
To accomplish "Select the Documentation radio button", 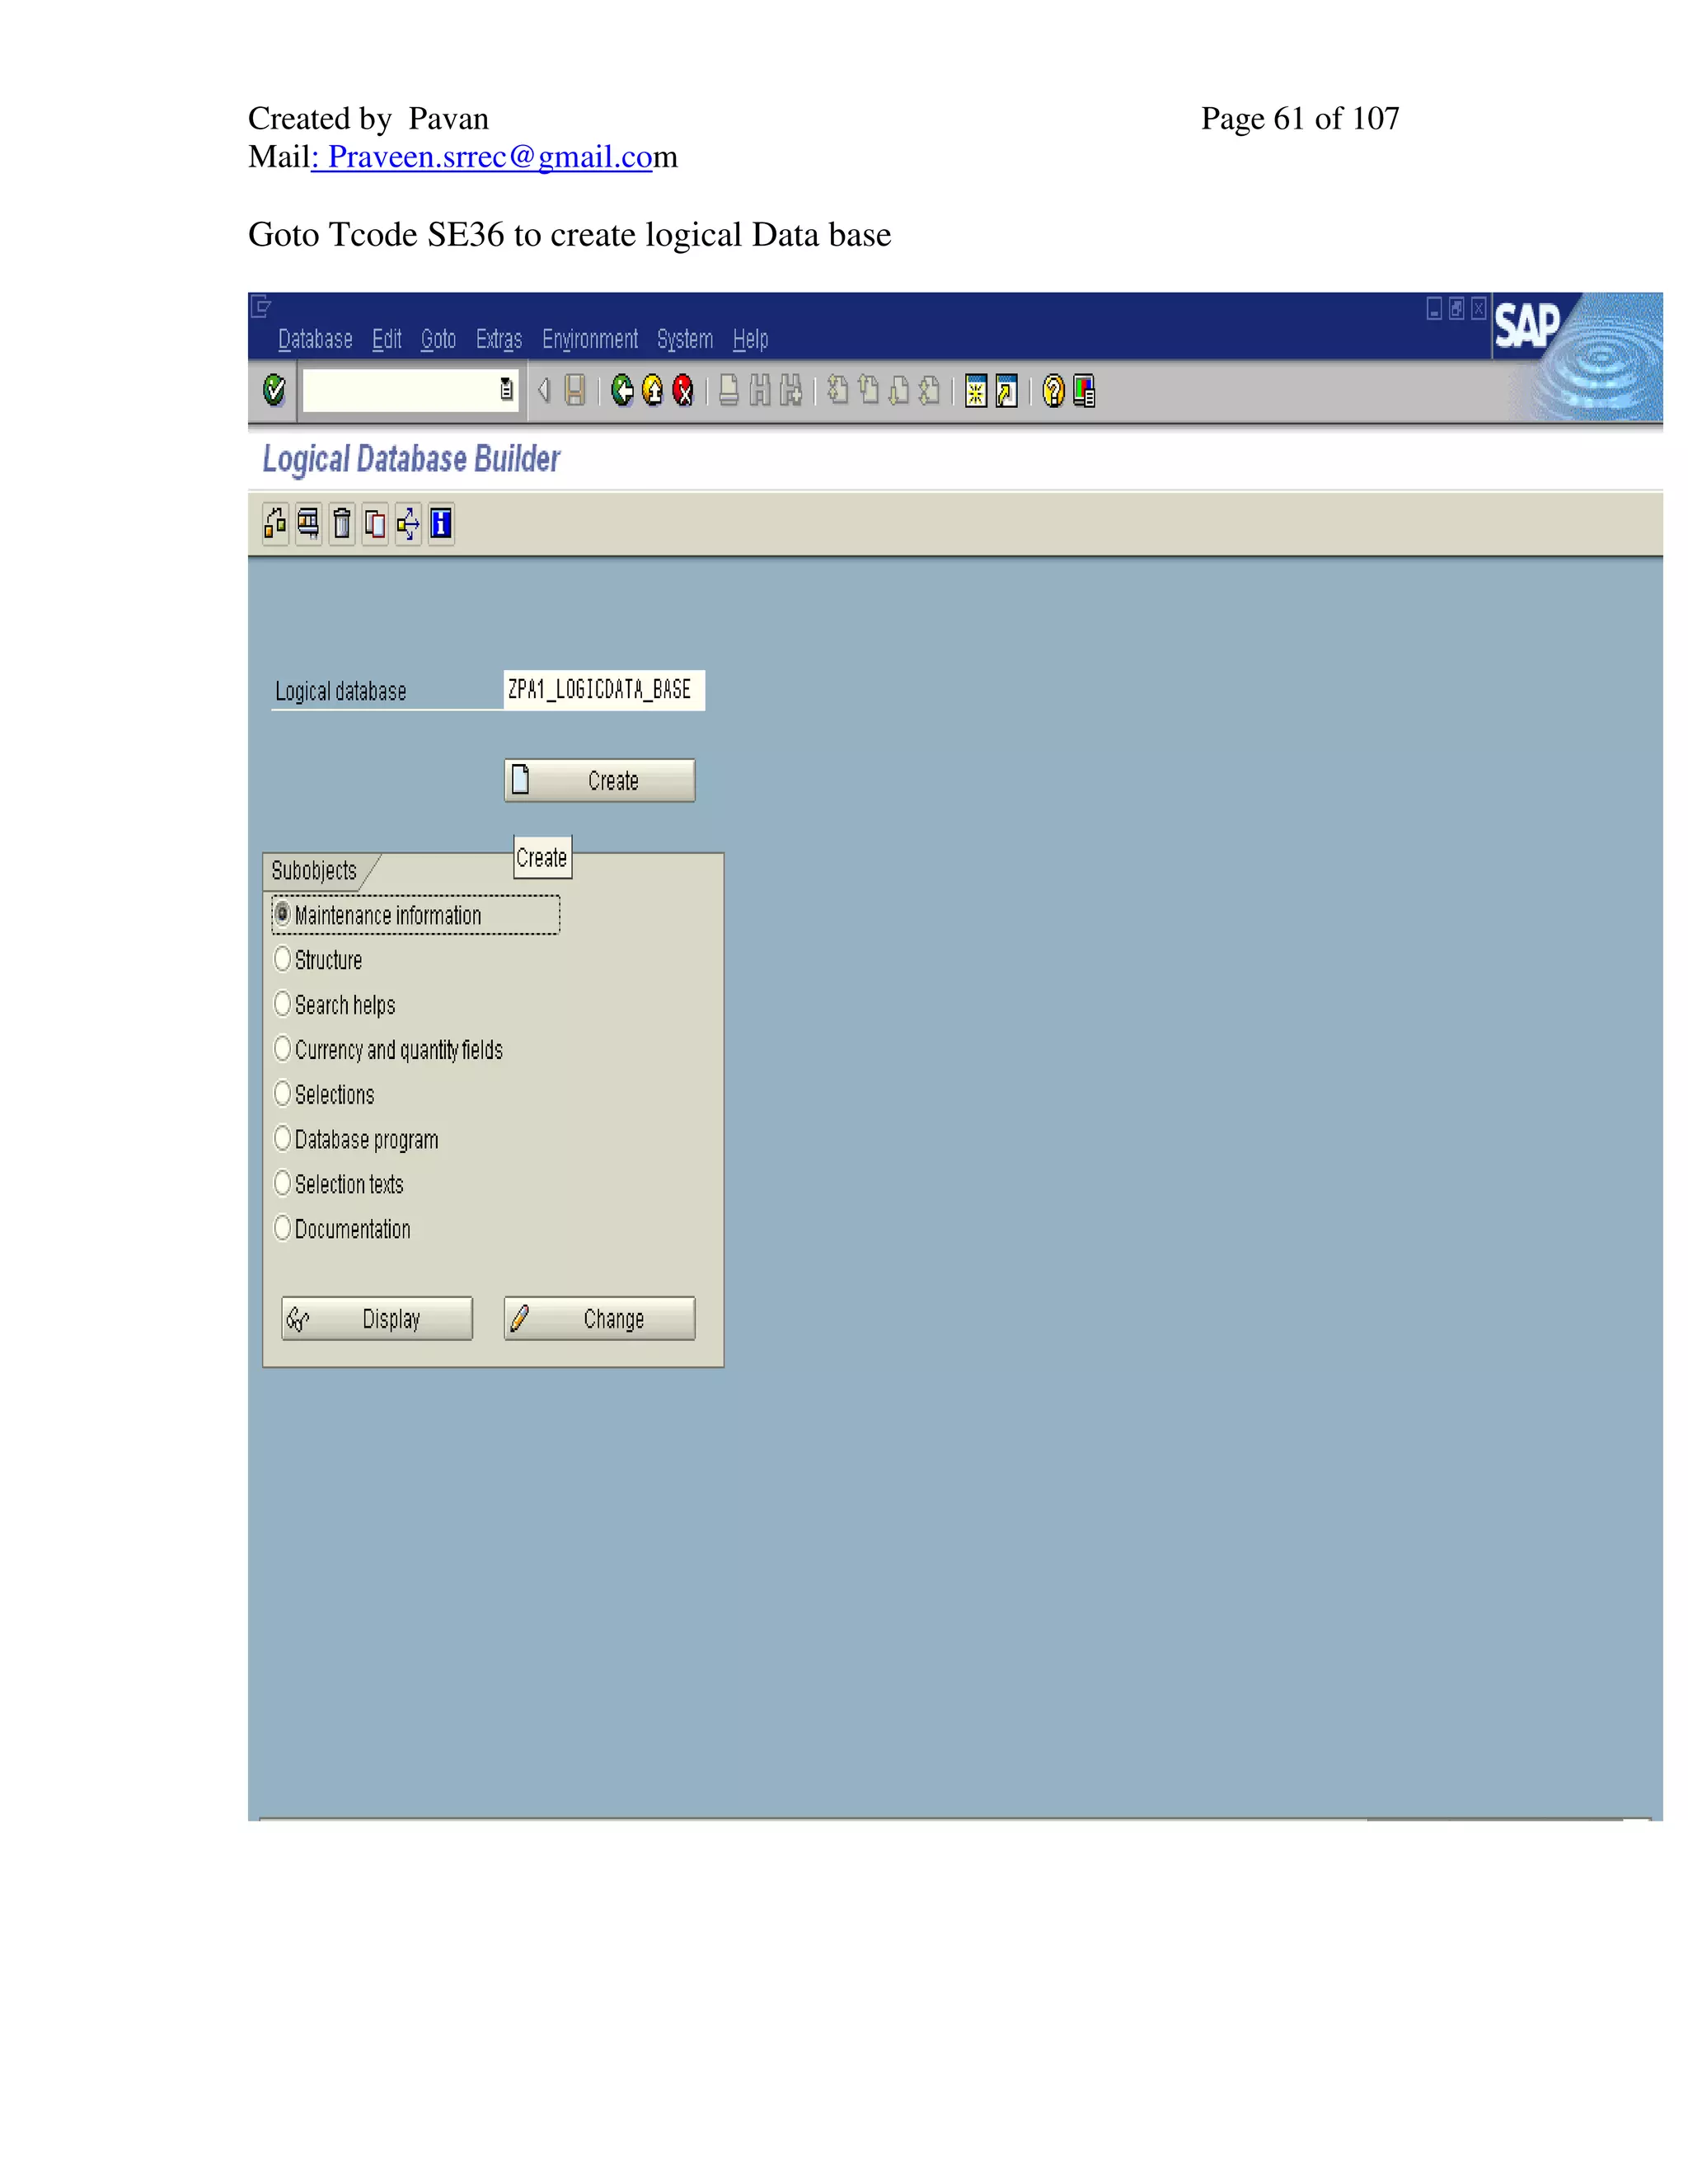I will 282,1227.
